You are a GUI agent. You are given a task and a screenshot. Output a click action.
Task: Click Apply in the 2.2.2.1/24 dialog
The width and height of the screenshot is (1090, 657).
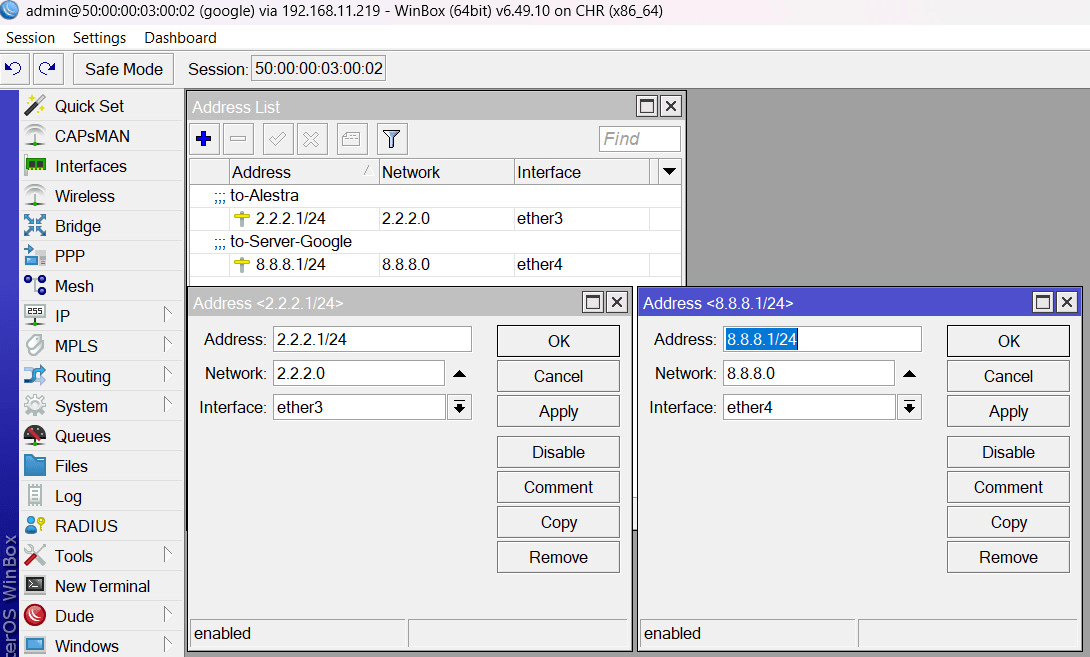558,411
